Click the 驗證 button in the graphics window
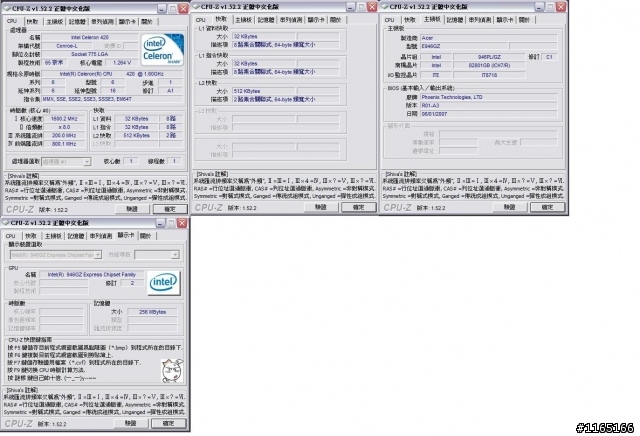The width and height of the screenshot is (640, 436). pos(131,423)
